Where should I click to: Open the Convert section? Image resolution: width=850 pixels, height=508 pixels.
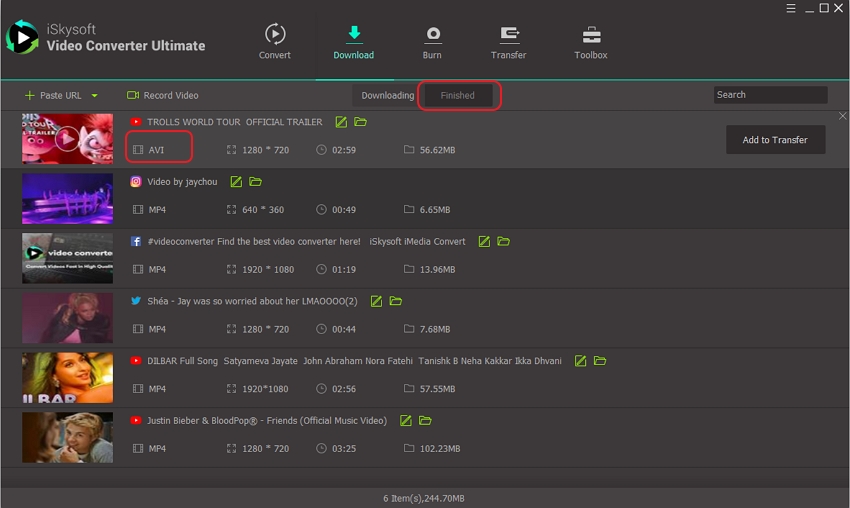click(275, 41)
